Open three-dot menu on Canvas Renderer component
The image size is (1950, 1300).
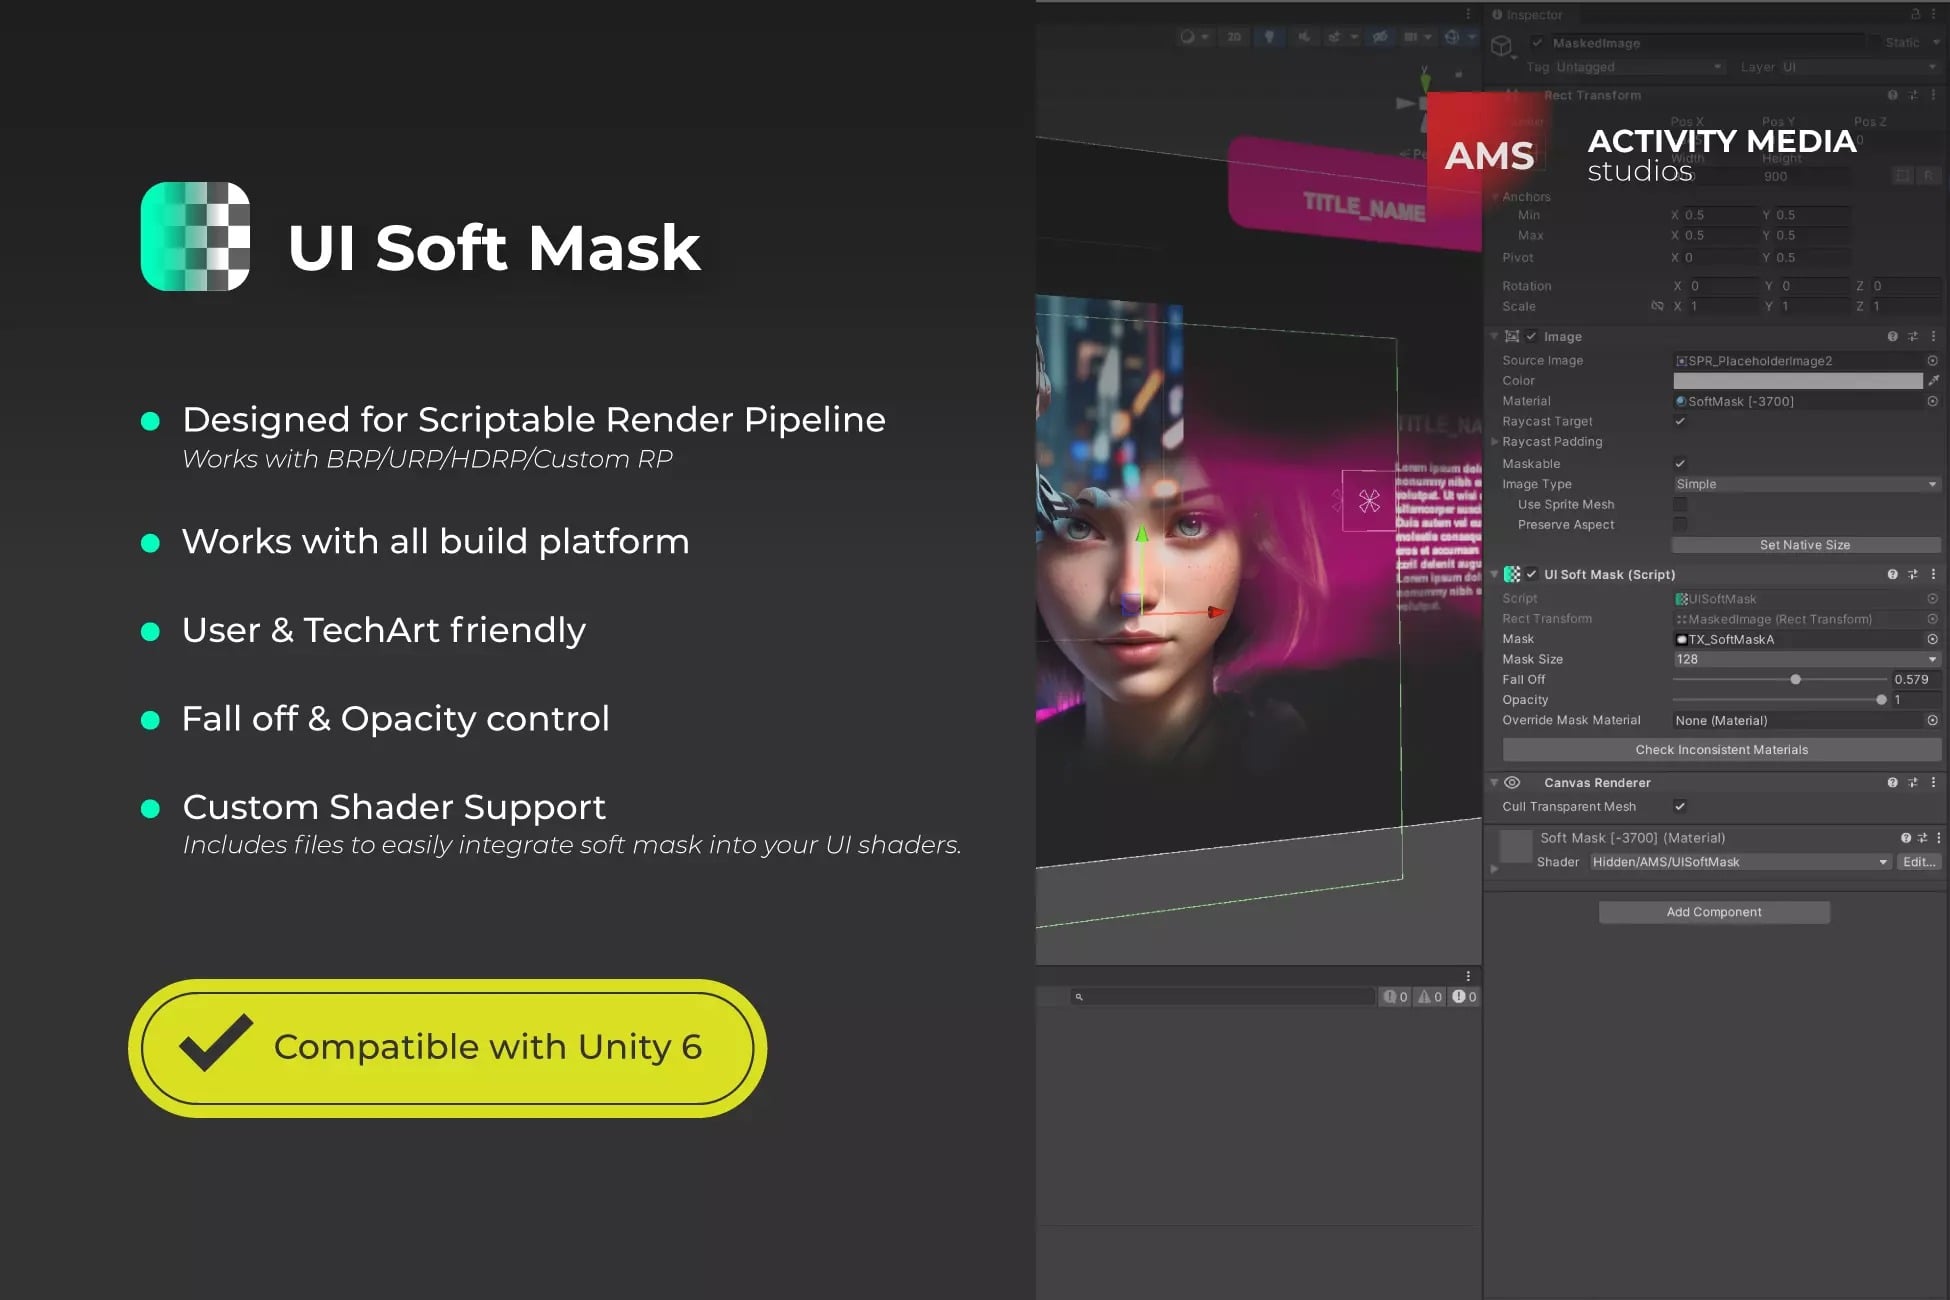[x=1933, y=783]
